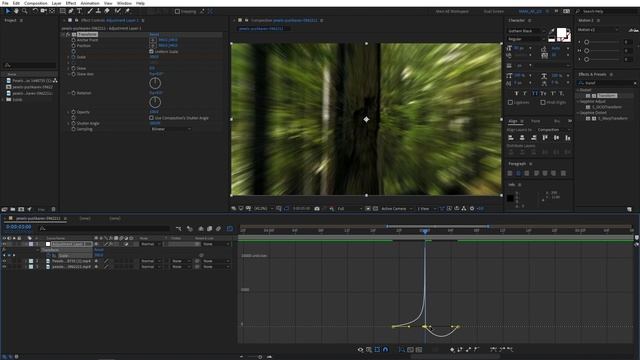Open the 1 View layout dropdown
This screenshot has width=640, height=360.
click(426, 209)
